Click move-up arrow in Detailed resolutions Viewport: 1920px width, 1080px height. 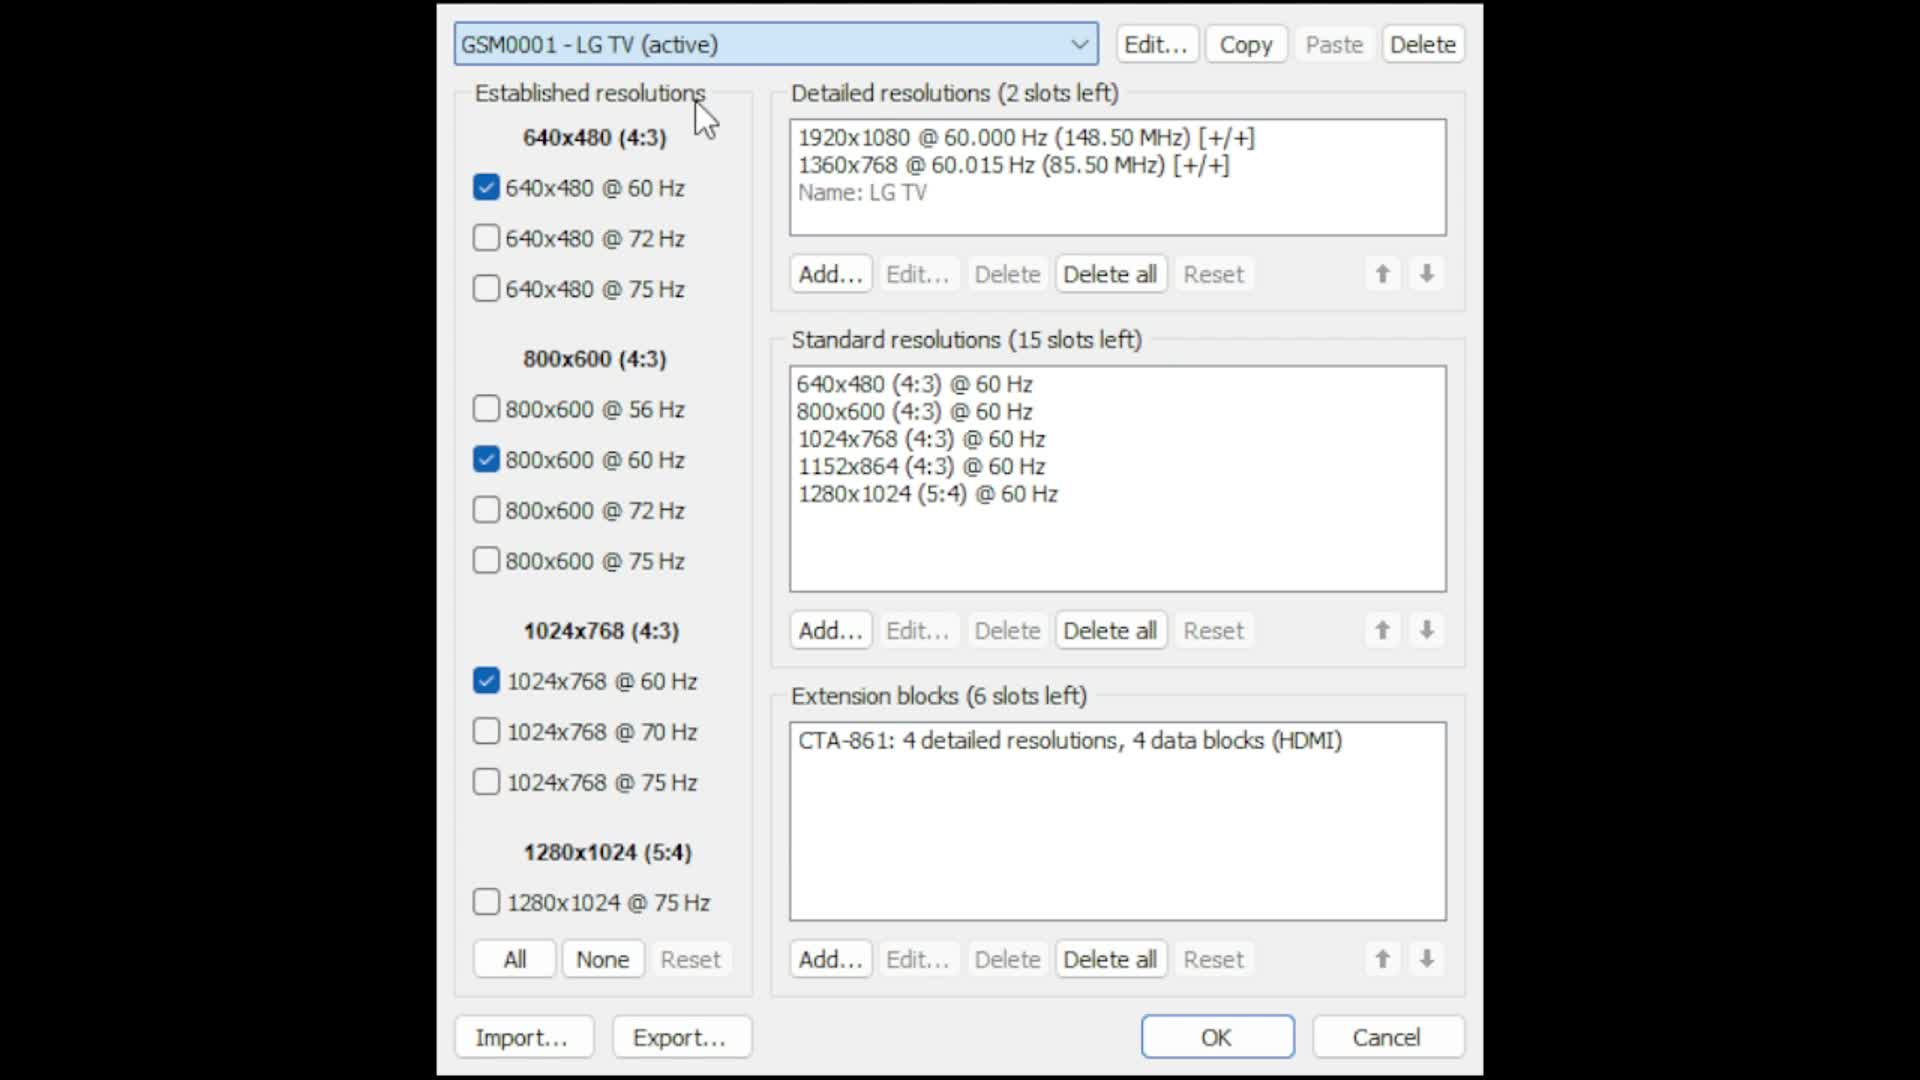(1382, 274)
